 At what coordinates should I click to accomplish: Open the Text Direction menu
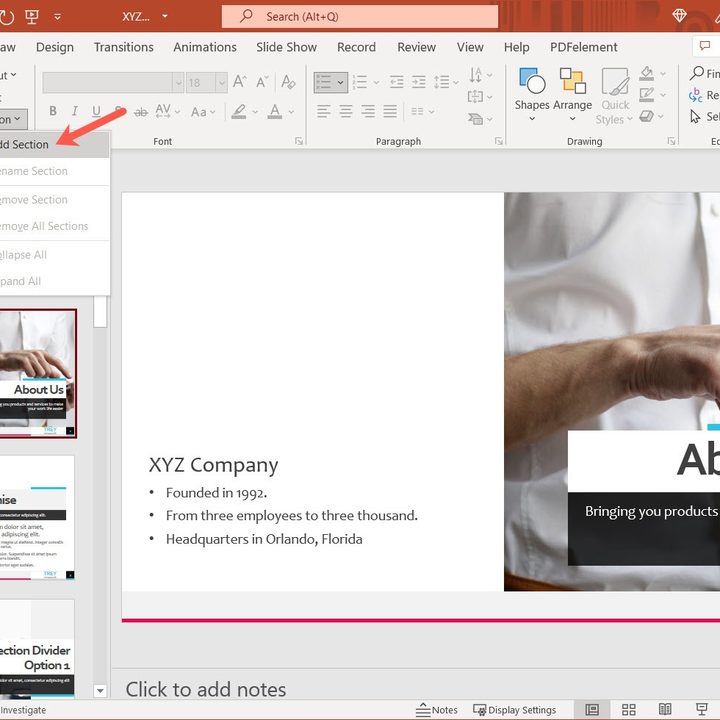coord(480,74)
